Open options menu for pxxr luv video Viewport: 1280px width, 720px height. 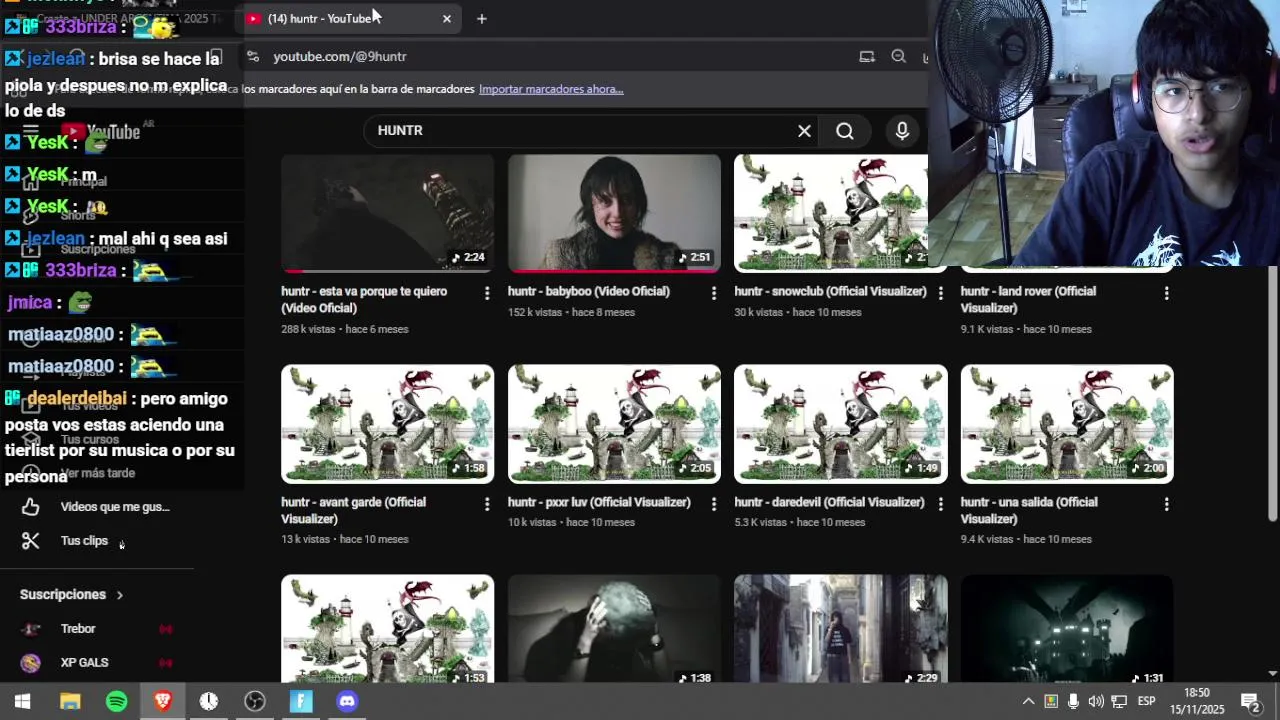[x=713, y=504]
